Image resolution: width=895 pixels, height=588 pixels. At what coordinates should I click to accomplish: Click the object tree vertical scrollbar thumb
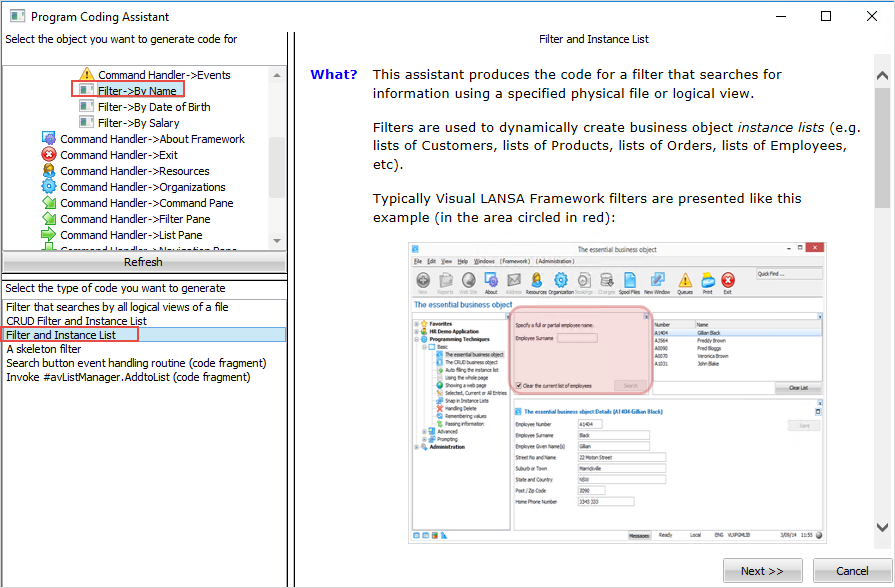click(277, 167)
